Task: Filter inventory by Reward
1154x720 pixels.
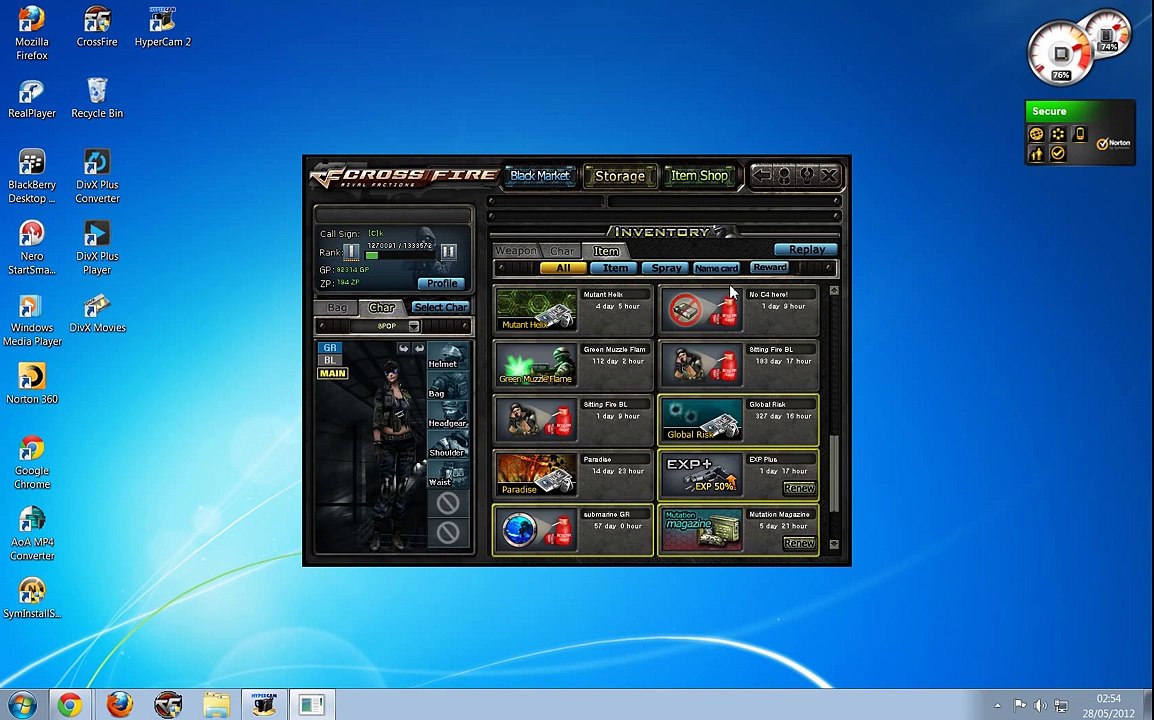Action: click(x=770, y=267)
